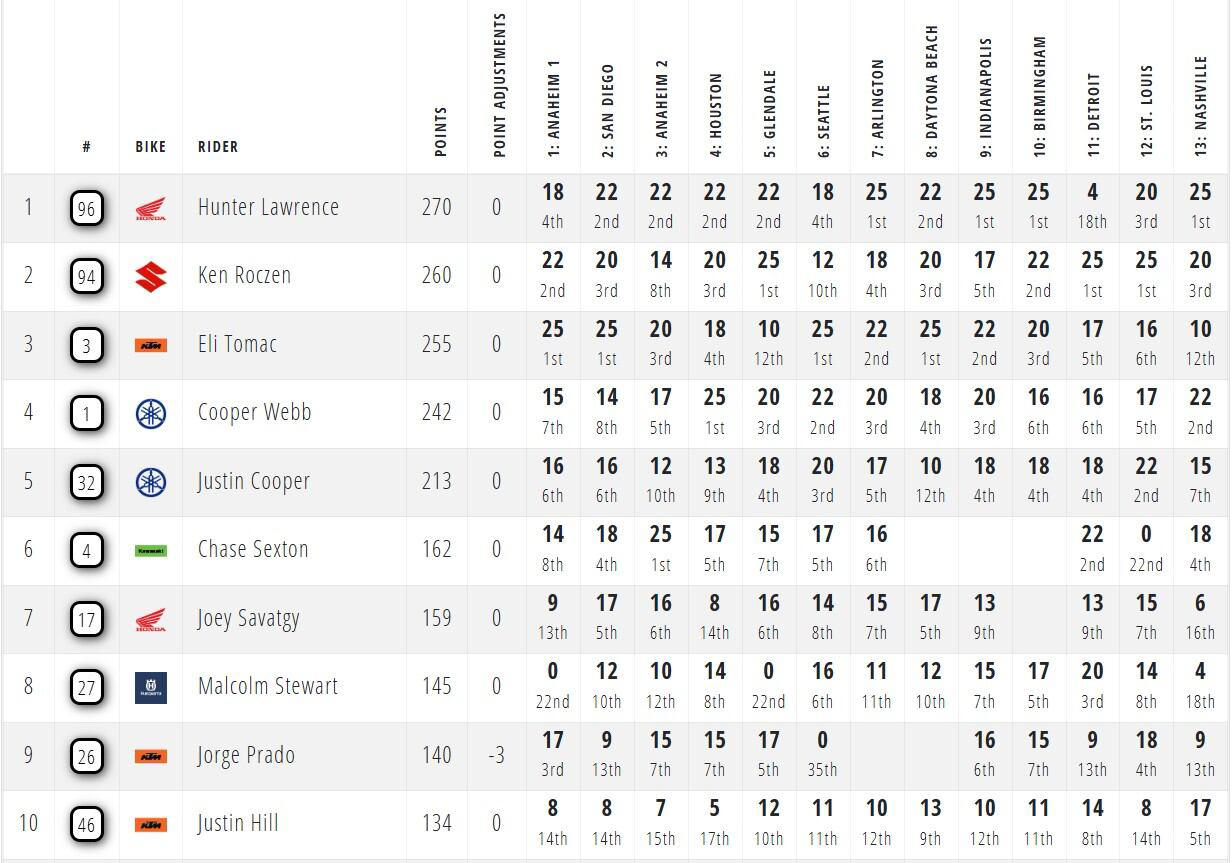Screen dimensions: 1232x863
Task: Click the Nashville round header
Action: point(1201,106)
